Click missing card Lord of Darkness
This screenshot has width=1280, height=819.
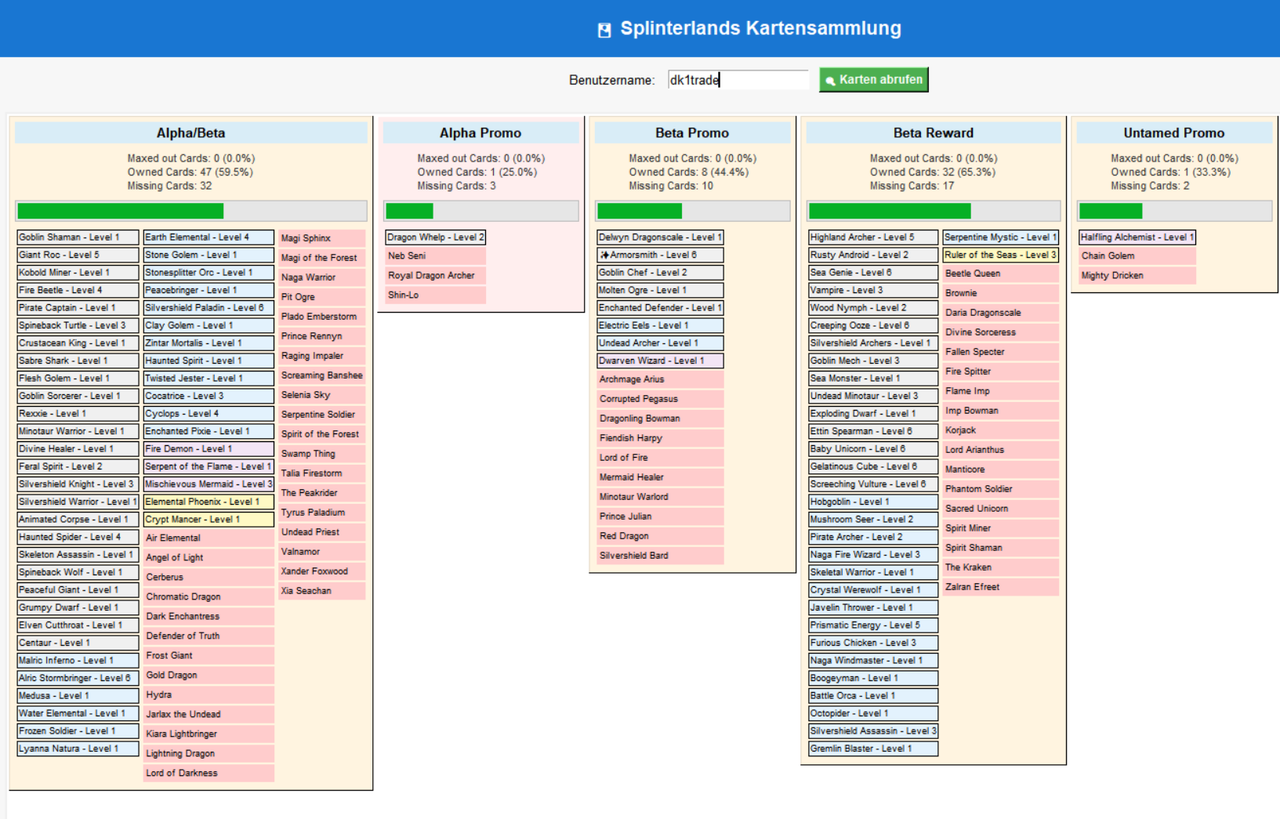pyautogui.click(x=209, y=773)
